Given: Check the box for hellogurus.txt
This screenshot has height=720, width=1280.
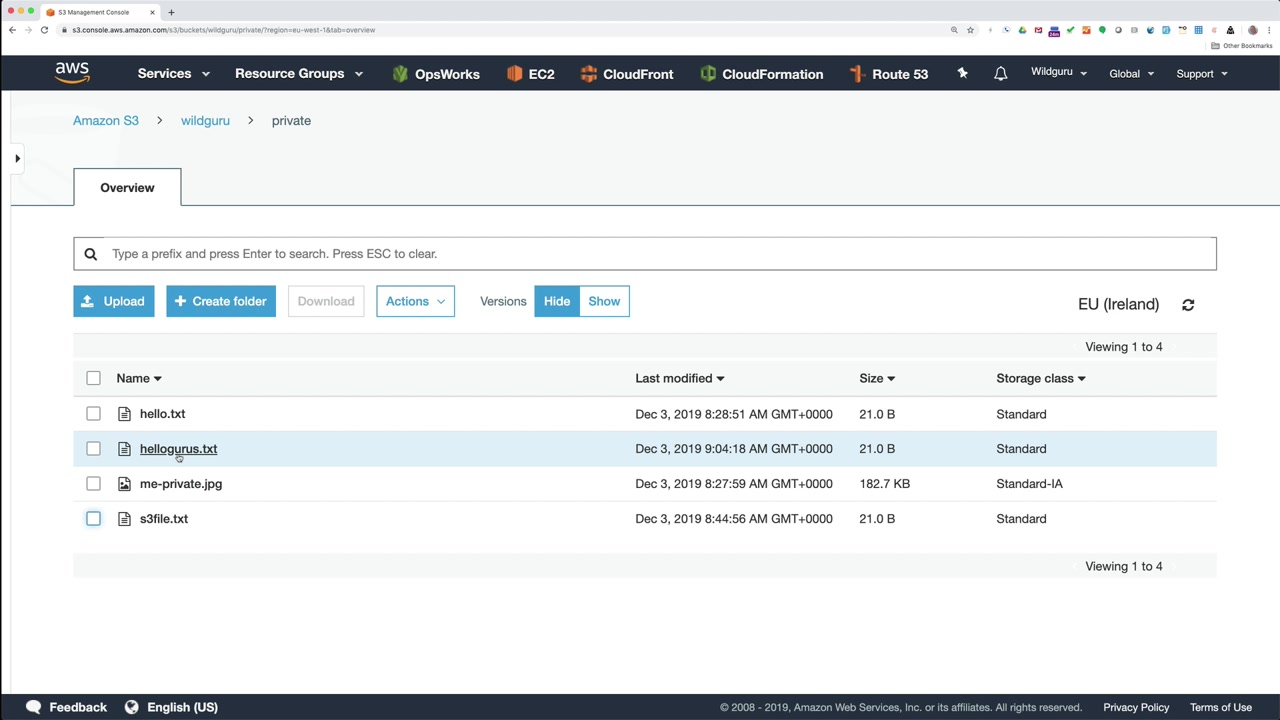Looking at the screenshot, I should point(93,449).
